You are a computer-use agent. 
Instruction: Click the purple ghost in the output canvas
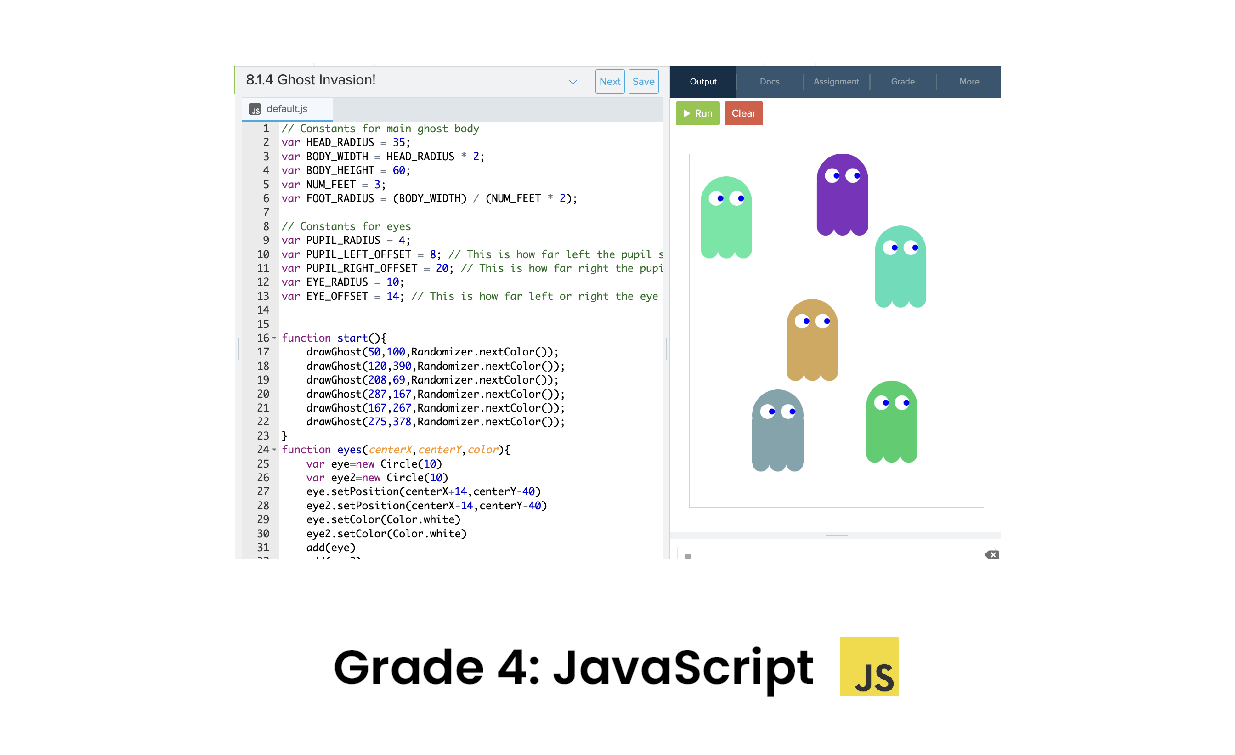click(x=842, y=196)
